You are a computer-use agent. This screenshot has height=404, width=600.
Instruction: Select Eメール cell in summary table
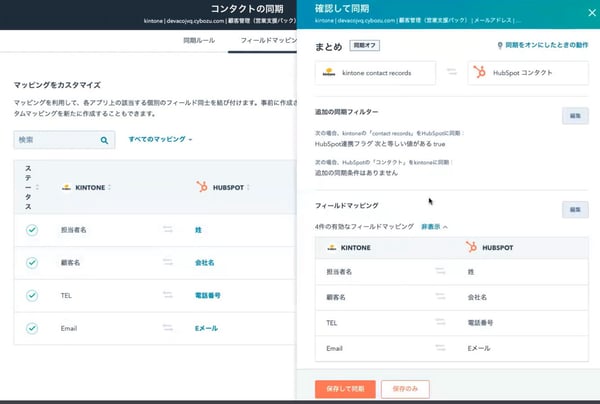[479, 349]
